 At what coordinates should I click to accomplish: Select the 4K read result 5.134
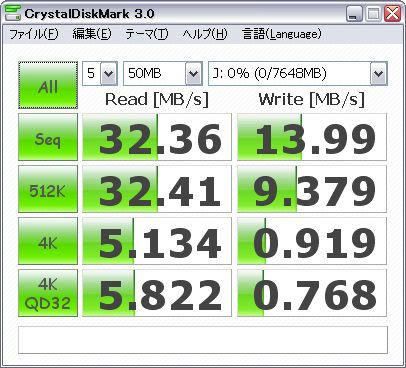click(157, 241)
